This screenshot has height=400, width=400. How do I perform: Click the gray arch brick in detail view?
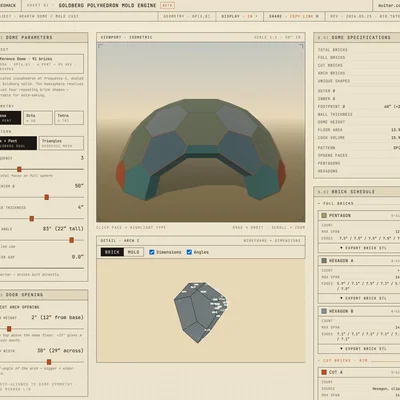(x=200, y=312)
